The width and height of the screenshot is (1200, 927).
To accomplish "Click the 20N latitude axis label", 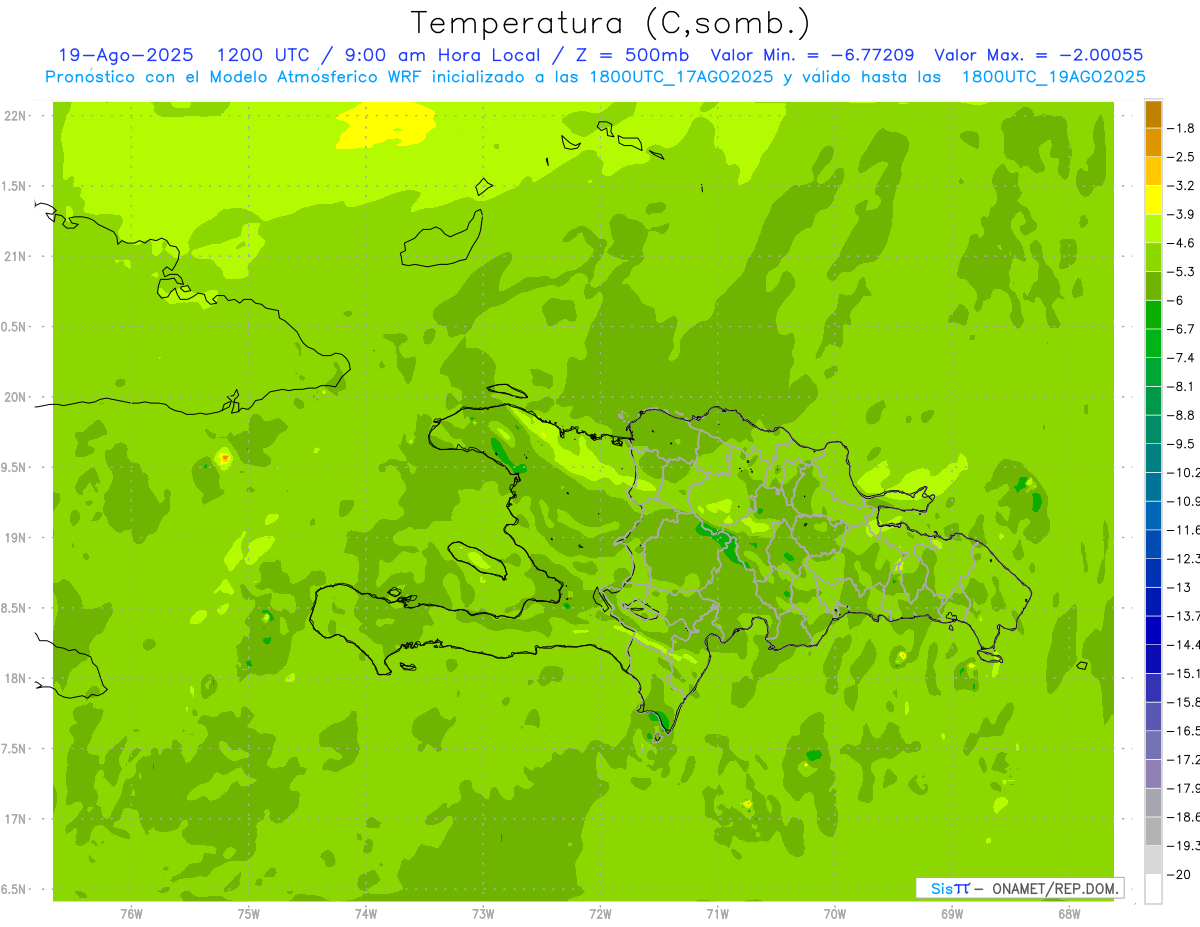I will (x=15, y=398).
